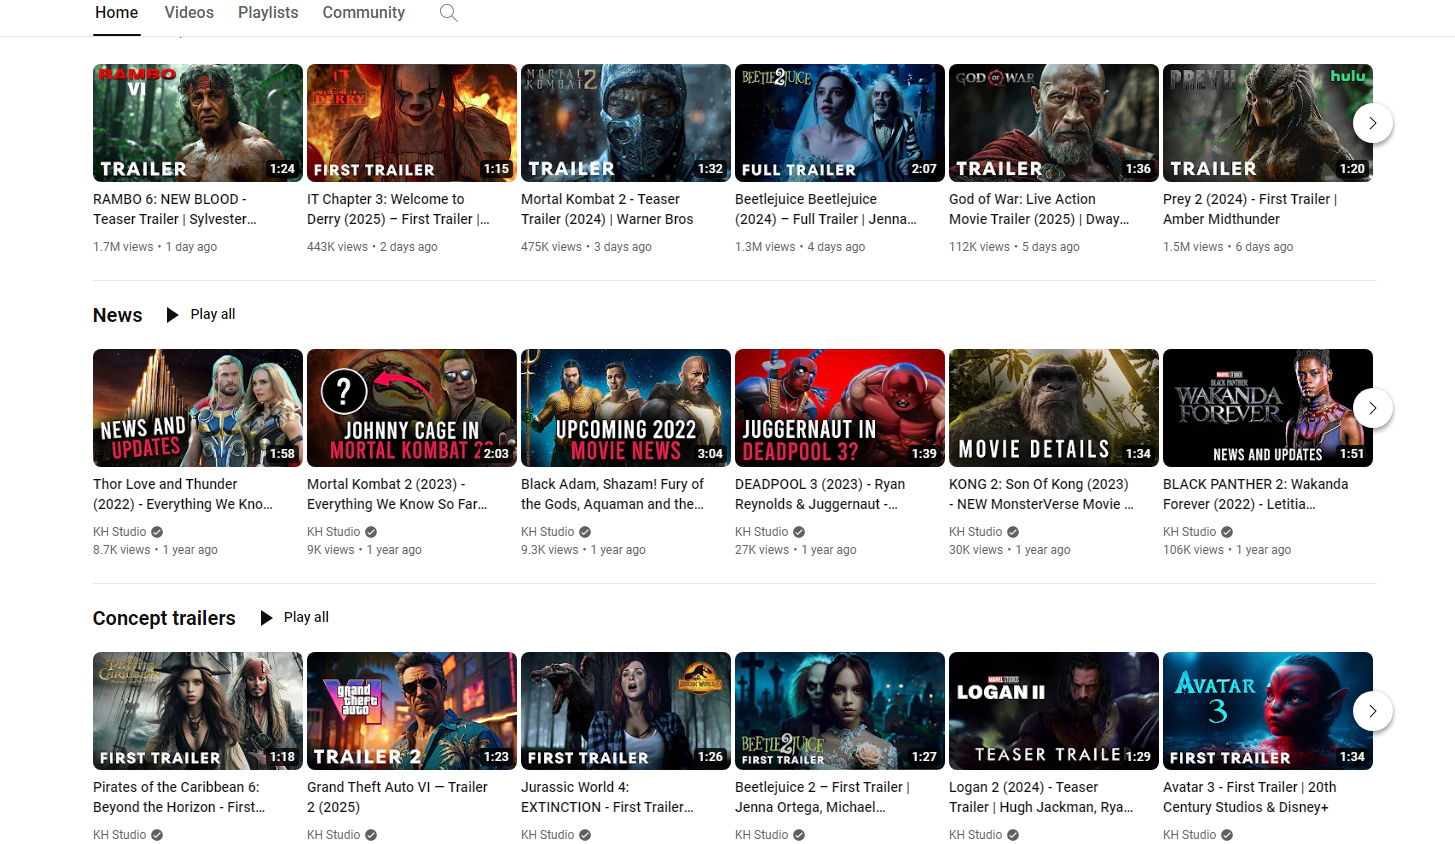Click '1.7M views • 1 day ago' text
This screenshot has height=844, width=1455.
click(x=155, y=247)
